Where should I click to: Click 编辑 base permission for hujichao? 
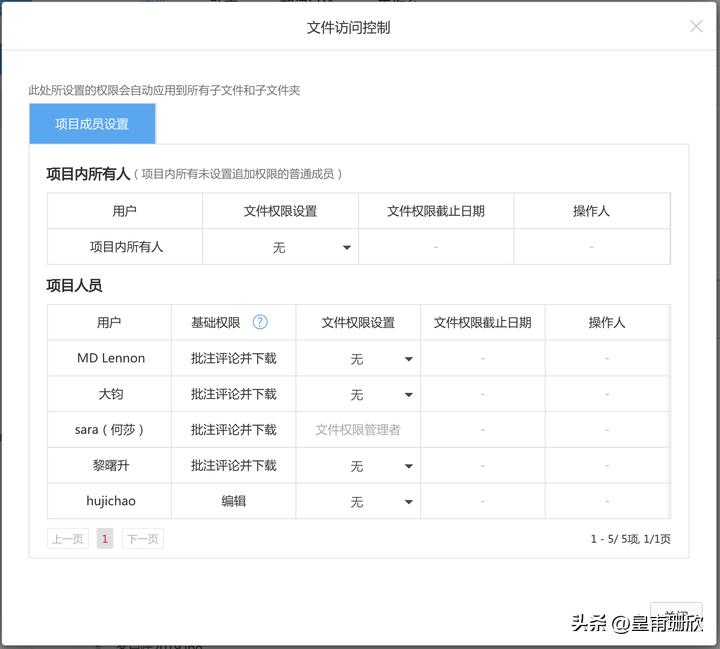pyautogui.click(x=233, y=501)
